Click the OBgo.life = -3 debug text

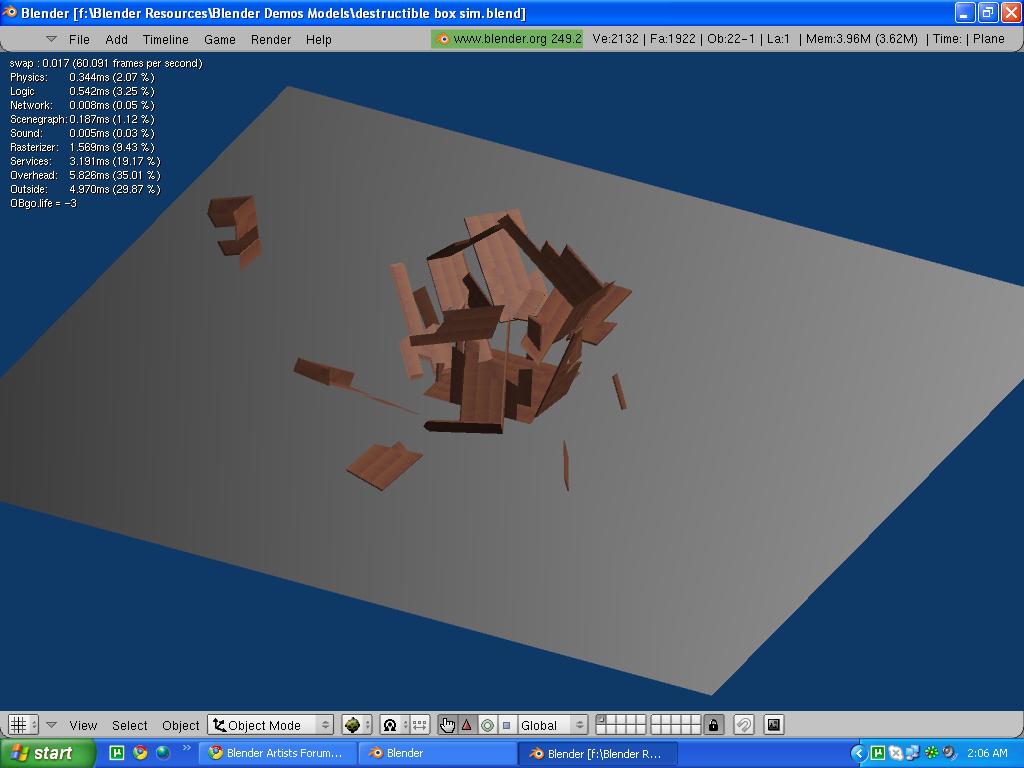[x=43, y=203]
